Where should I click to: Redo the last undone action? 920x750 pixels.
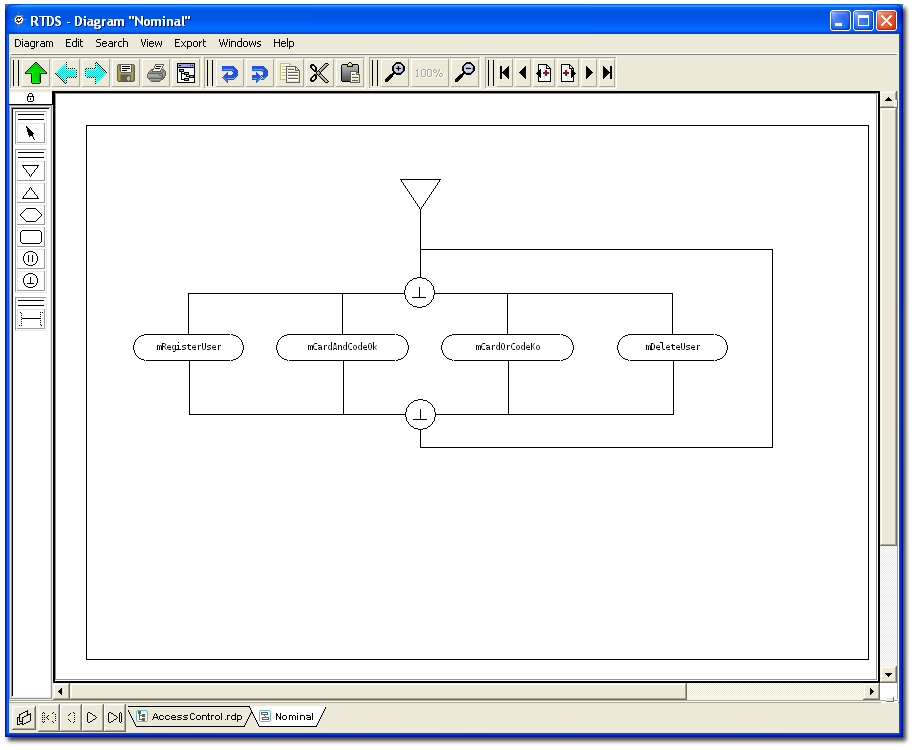[260, 73]
